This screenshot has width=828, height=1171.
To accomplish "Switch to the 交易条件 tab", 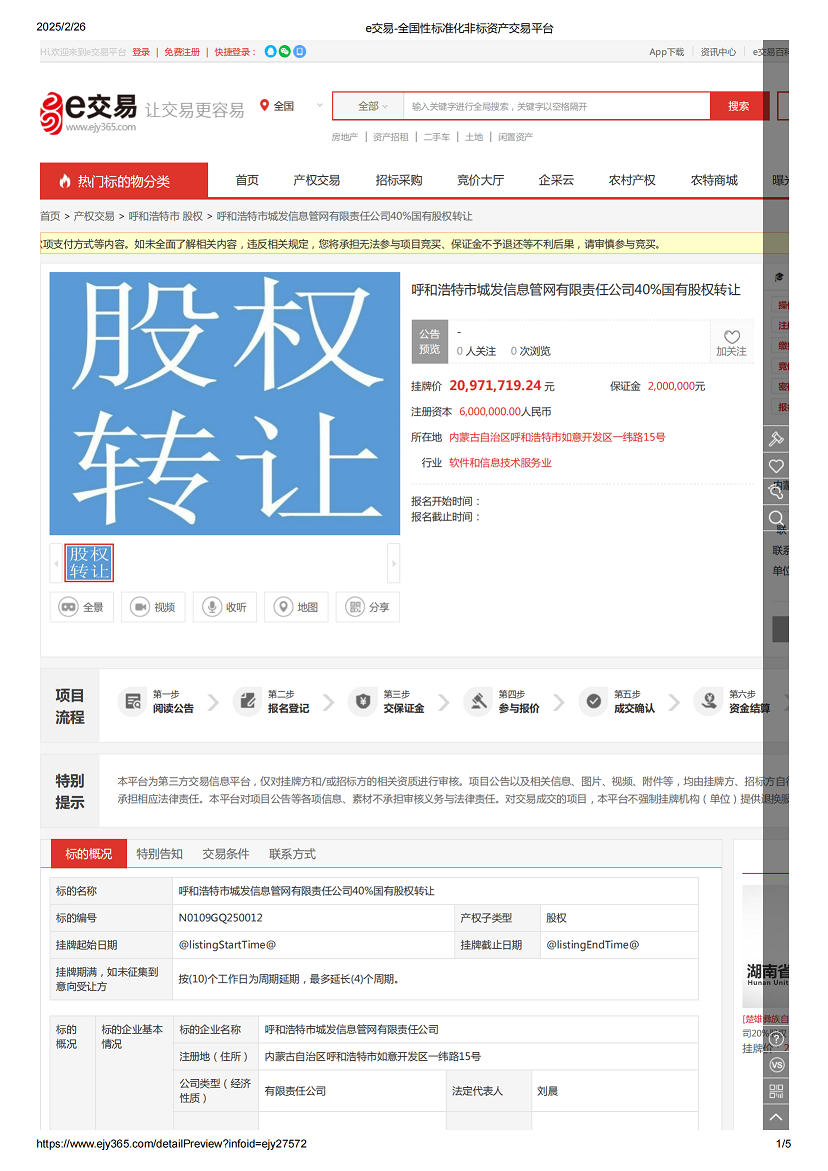I will pos(226,854).
